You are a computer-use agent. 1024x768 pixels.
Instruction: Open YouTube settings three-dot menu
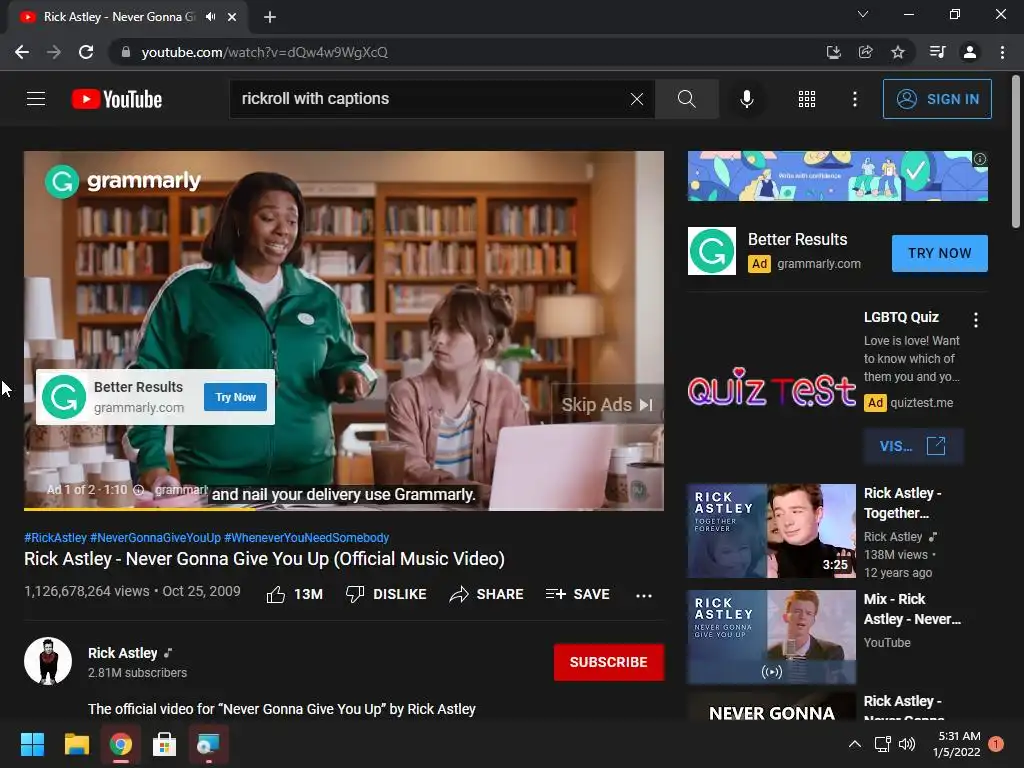(x=854, y=99)
